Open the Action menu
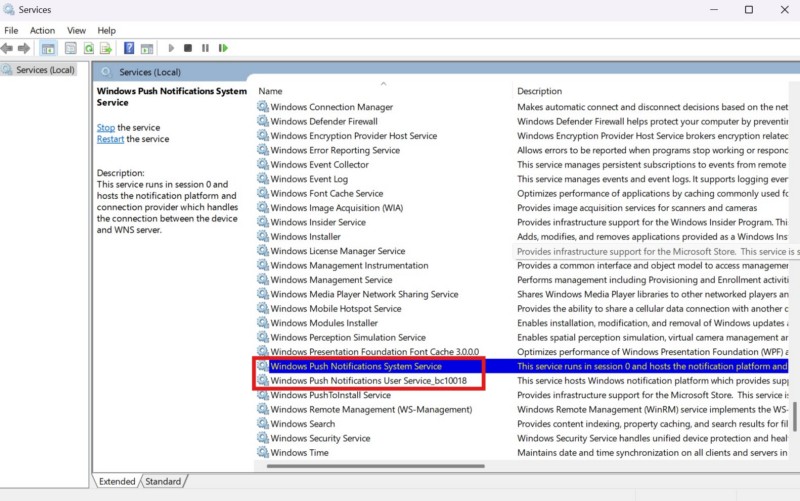Image resolution: width=800 pixels, height=501 pixels. point(42,30)
